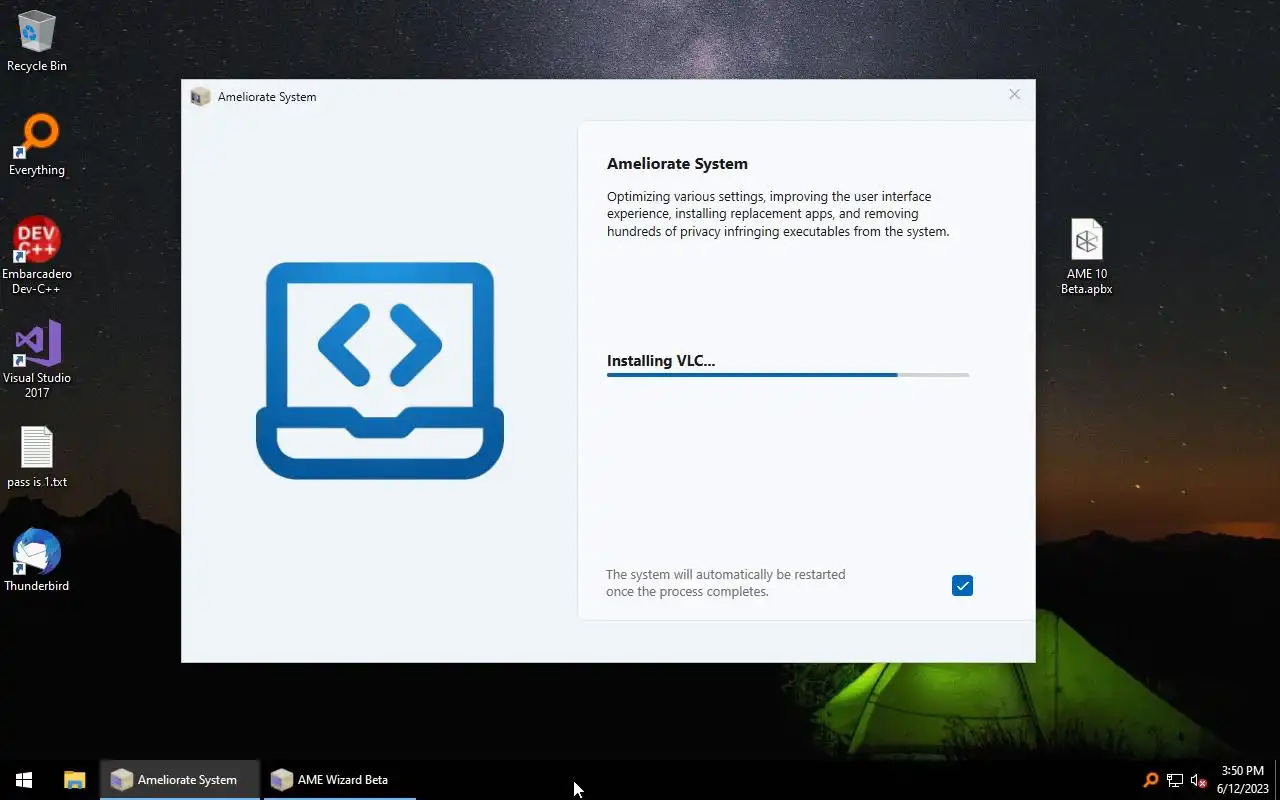Click the Show desktop strip at the taskbar edge

coord(1277,780)
